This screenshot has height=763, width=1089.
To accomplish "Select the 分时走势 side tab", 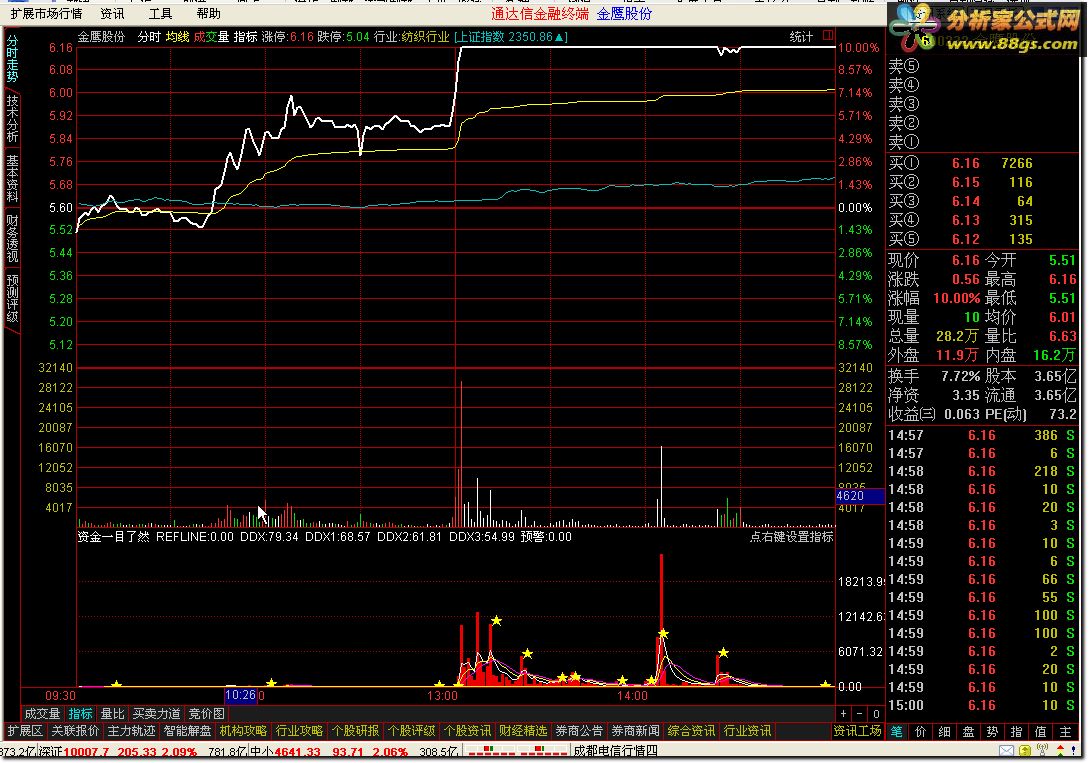I will point(13,58).
